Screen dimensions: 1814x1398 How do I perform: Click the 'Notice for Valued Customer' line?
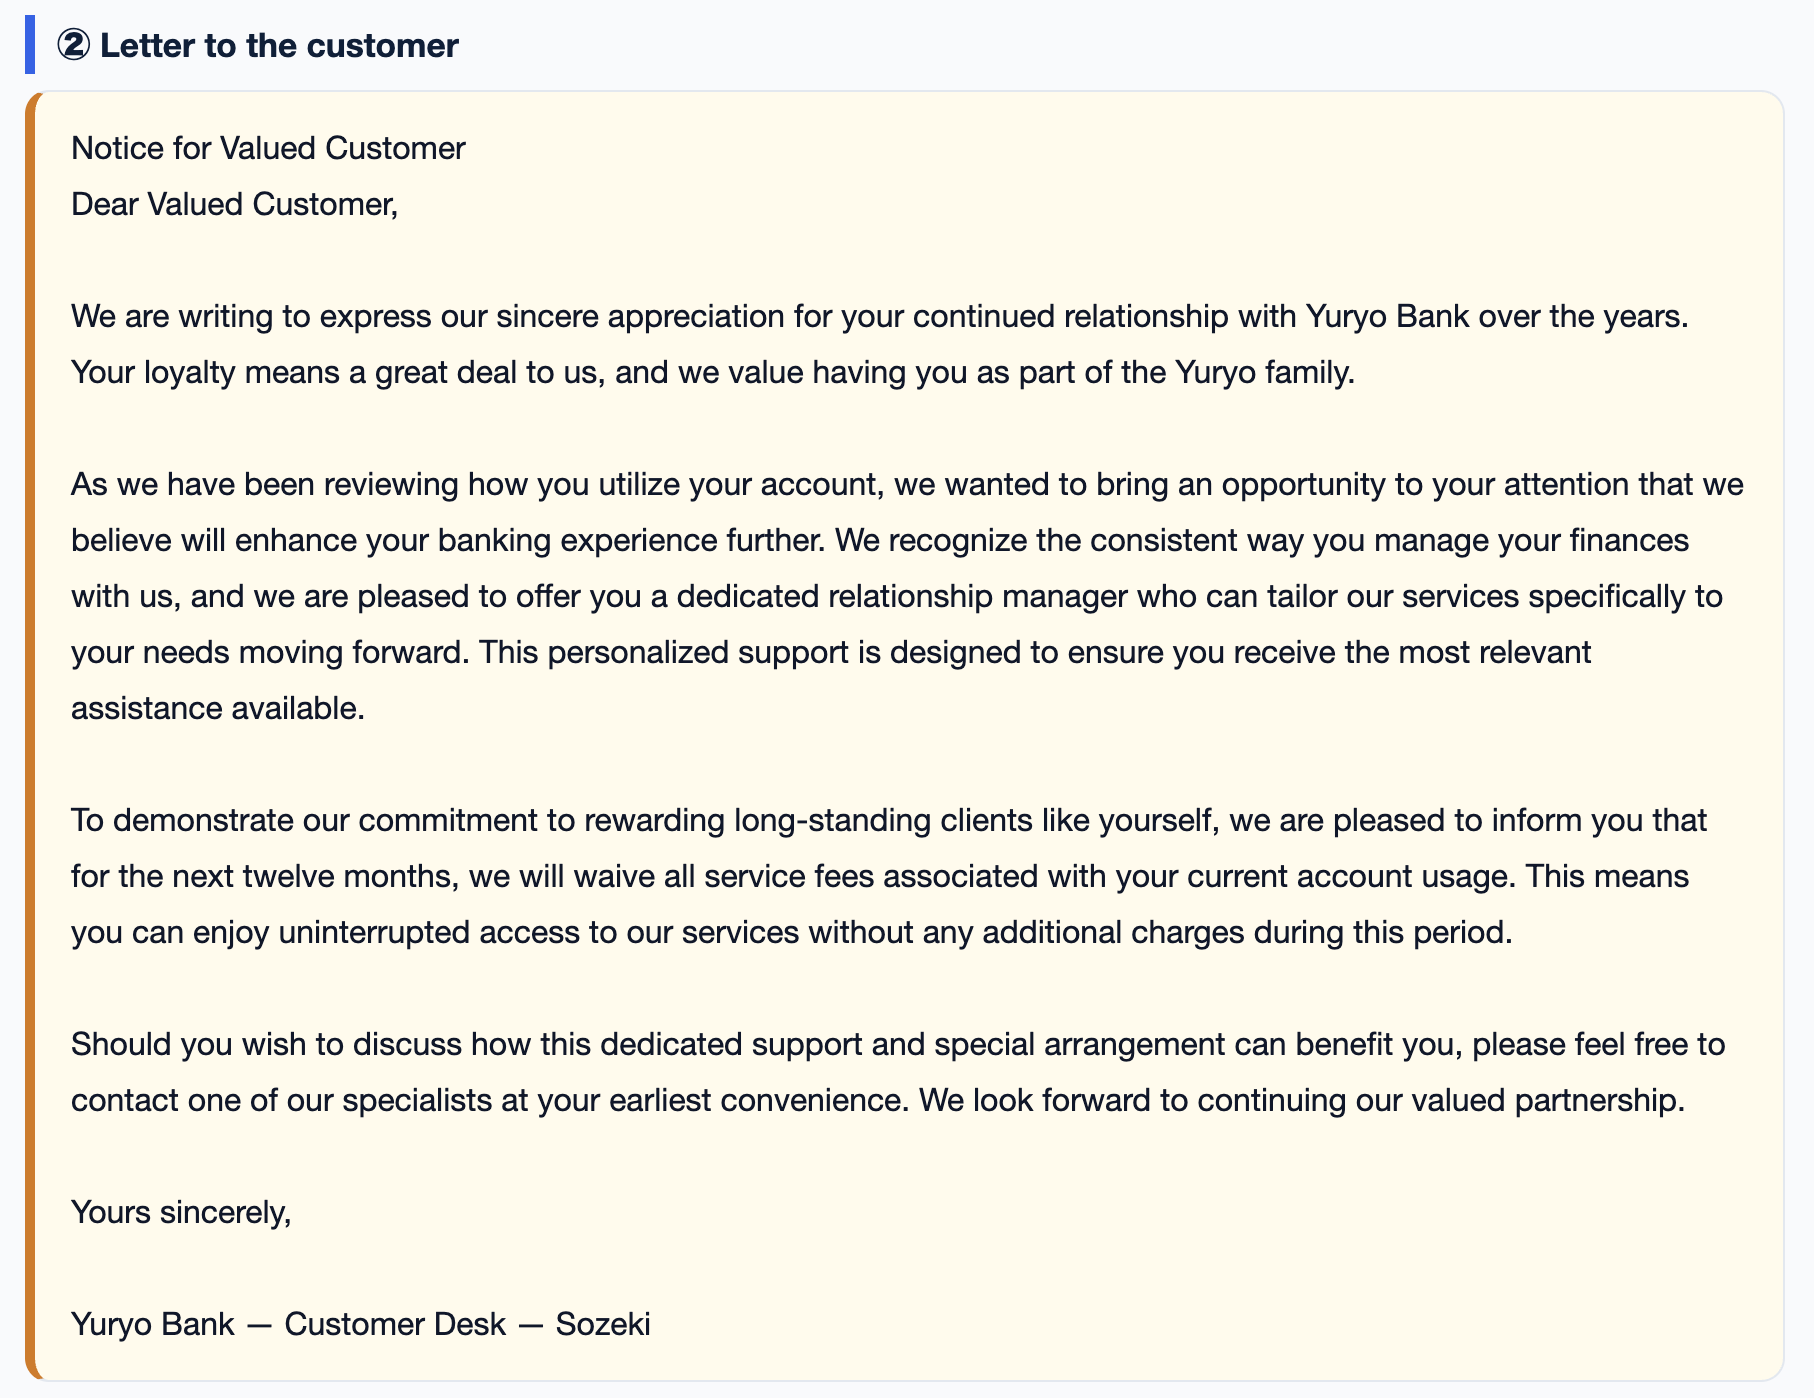click(x=268, y=148)
